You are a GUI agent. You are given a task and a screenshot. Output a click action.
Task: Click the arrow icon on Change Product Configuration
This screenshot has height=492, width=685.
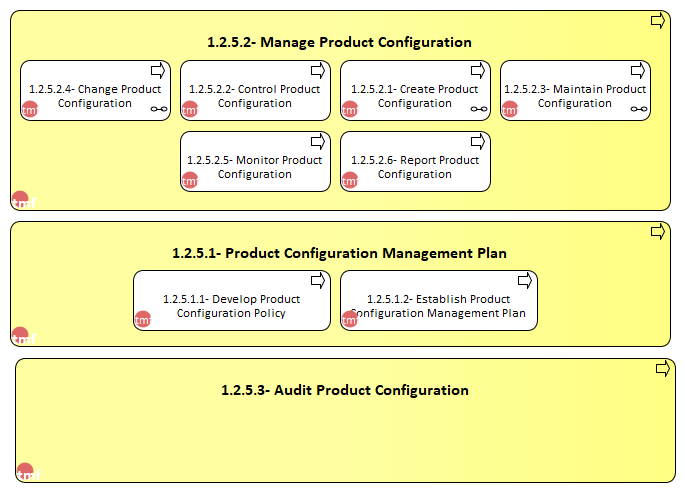click(158, 71)
